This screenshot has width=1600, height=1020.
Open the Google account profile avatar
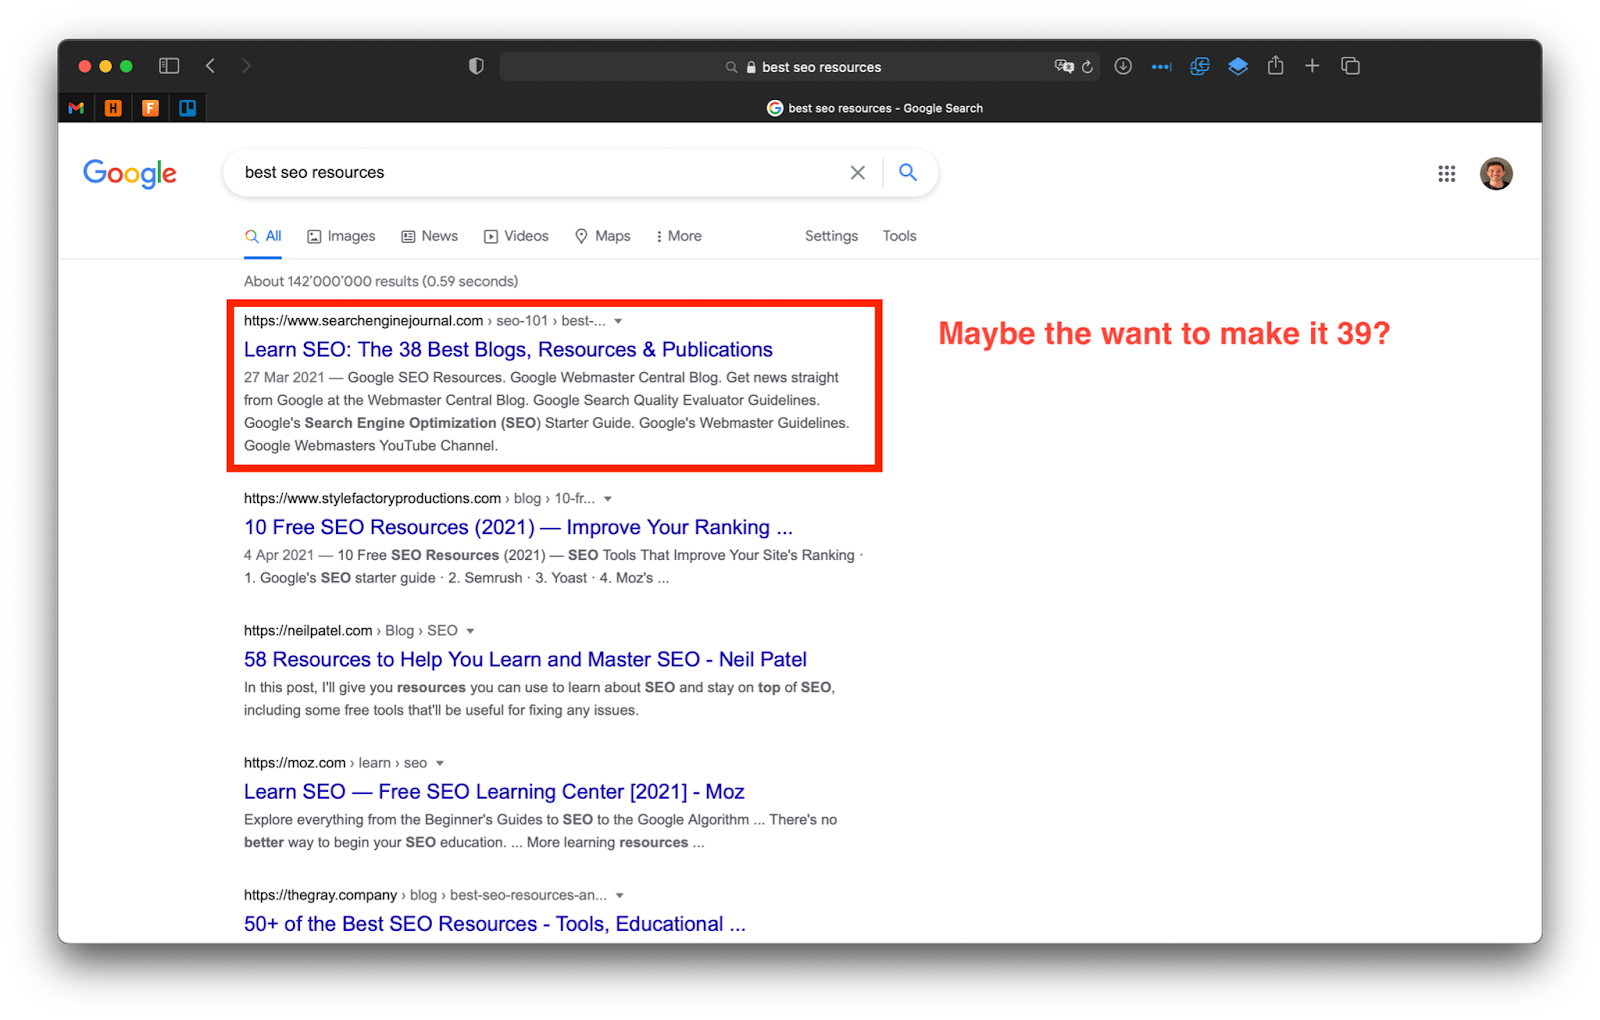[x=1496, y=173]
